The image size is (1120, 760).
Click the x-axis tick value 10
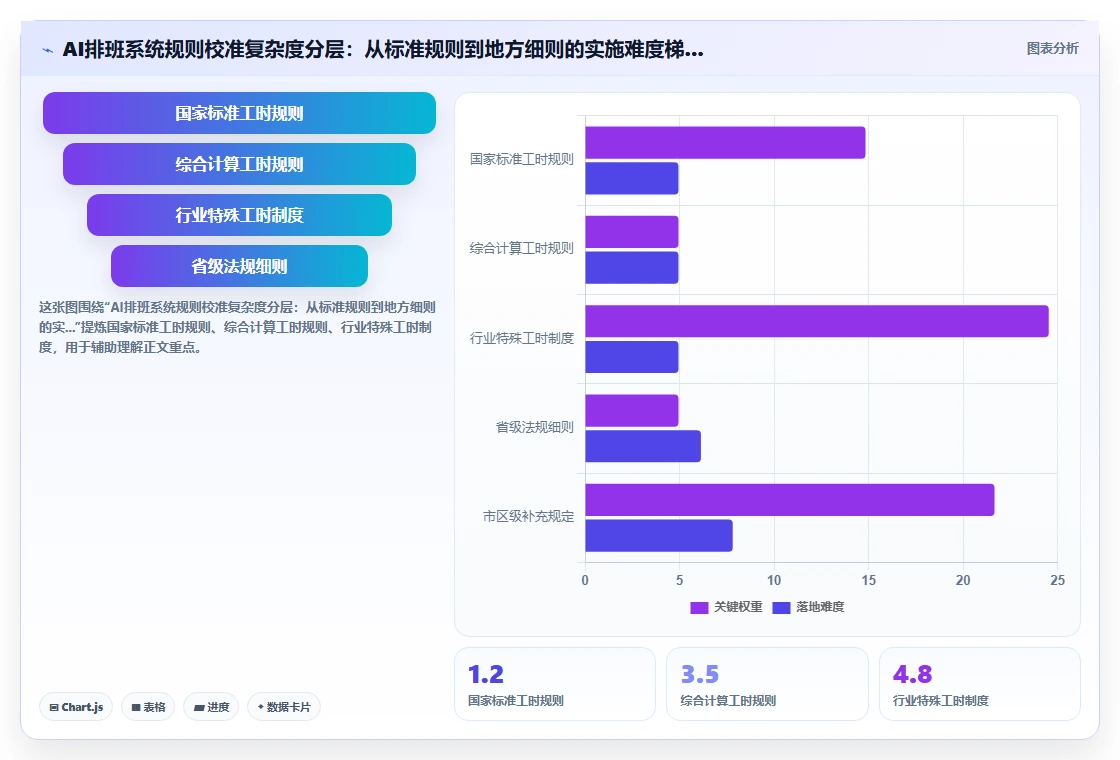[774, 581]
